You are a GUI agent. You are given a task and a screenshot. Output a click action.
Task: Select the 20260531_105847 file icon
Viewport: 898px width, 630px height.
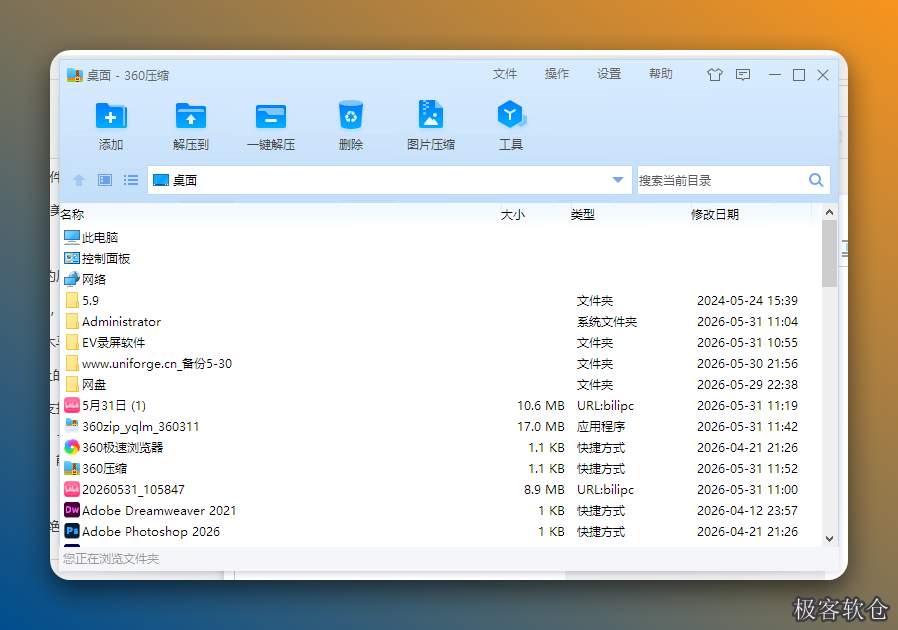(x=72, y=489)
